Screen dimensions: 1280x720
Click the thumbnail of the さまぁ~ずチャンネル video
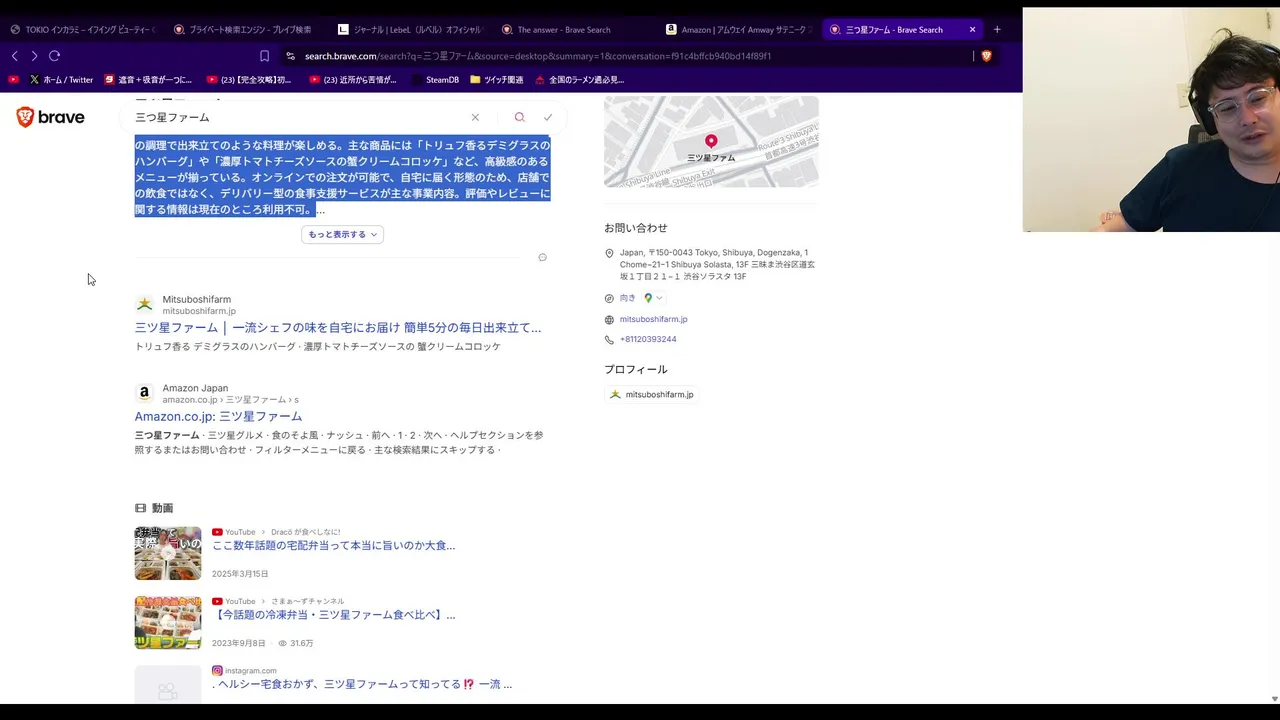(x=168, y=622)
